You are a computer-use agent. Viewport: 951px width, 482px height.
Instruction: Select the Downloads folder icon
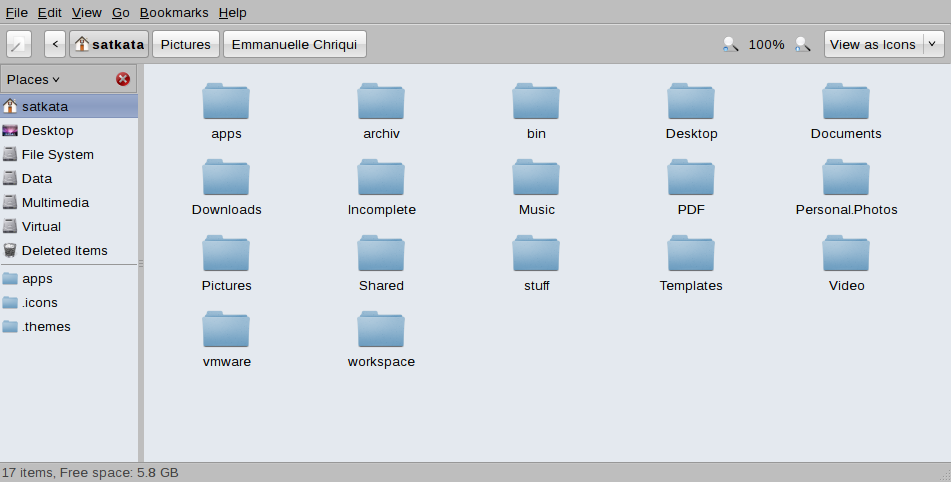(226, 177)
